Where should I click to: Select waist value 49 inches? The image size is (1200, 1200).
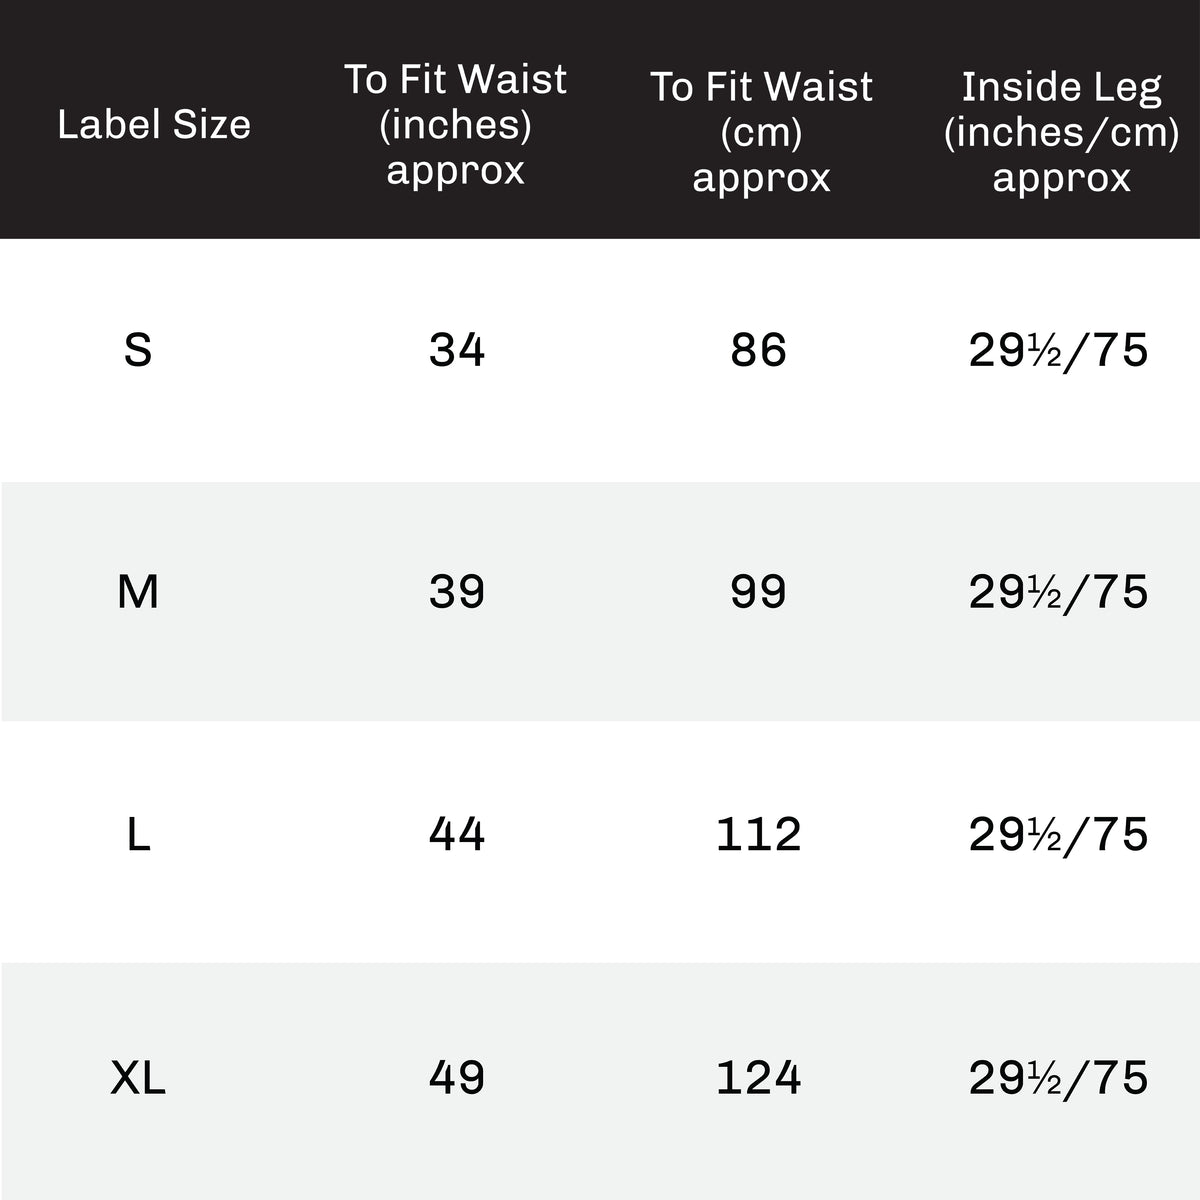click(457, 1079)
